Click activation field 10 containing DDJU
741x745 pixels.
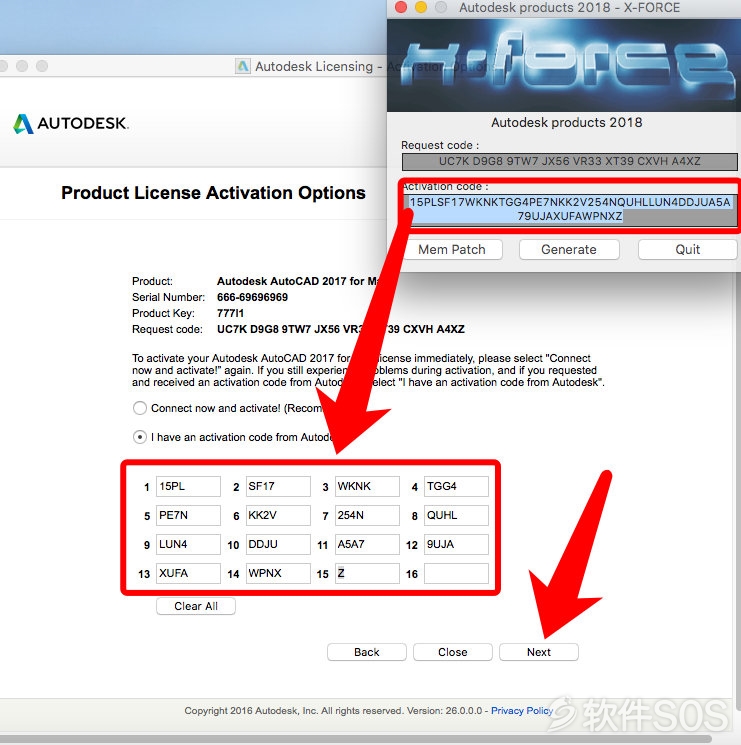coord(278,544)
